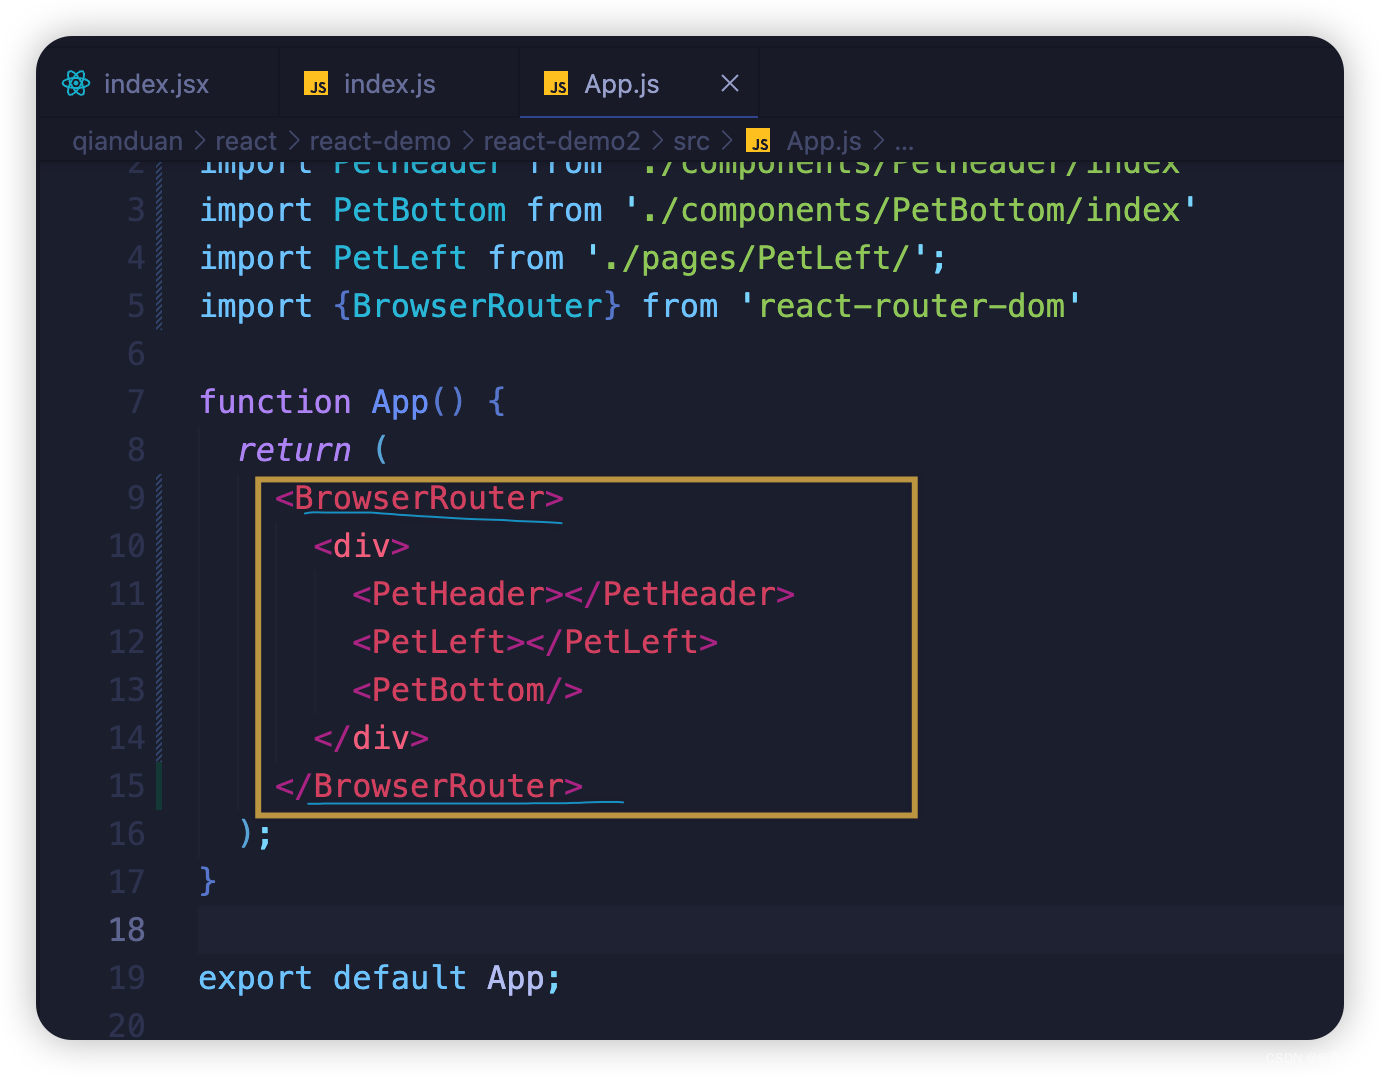The image size is (1380, 1076).
Task: Open the react breadcrumb segment
Action: pos(246,141)
